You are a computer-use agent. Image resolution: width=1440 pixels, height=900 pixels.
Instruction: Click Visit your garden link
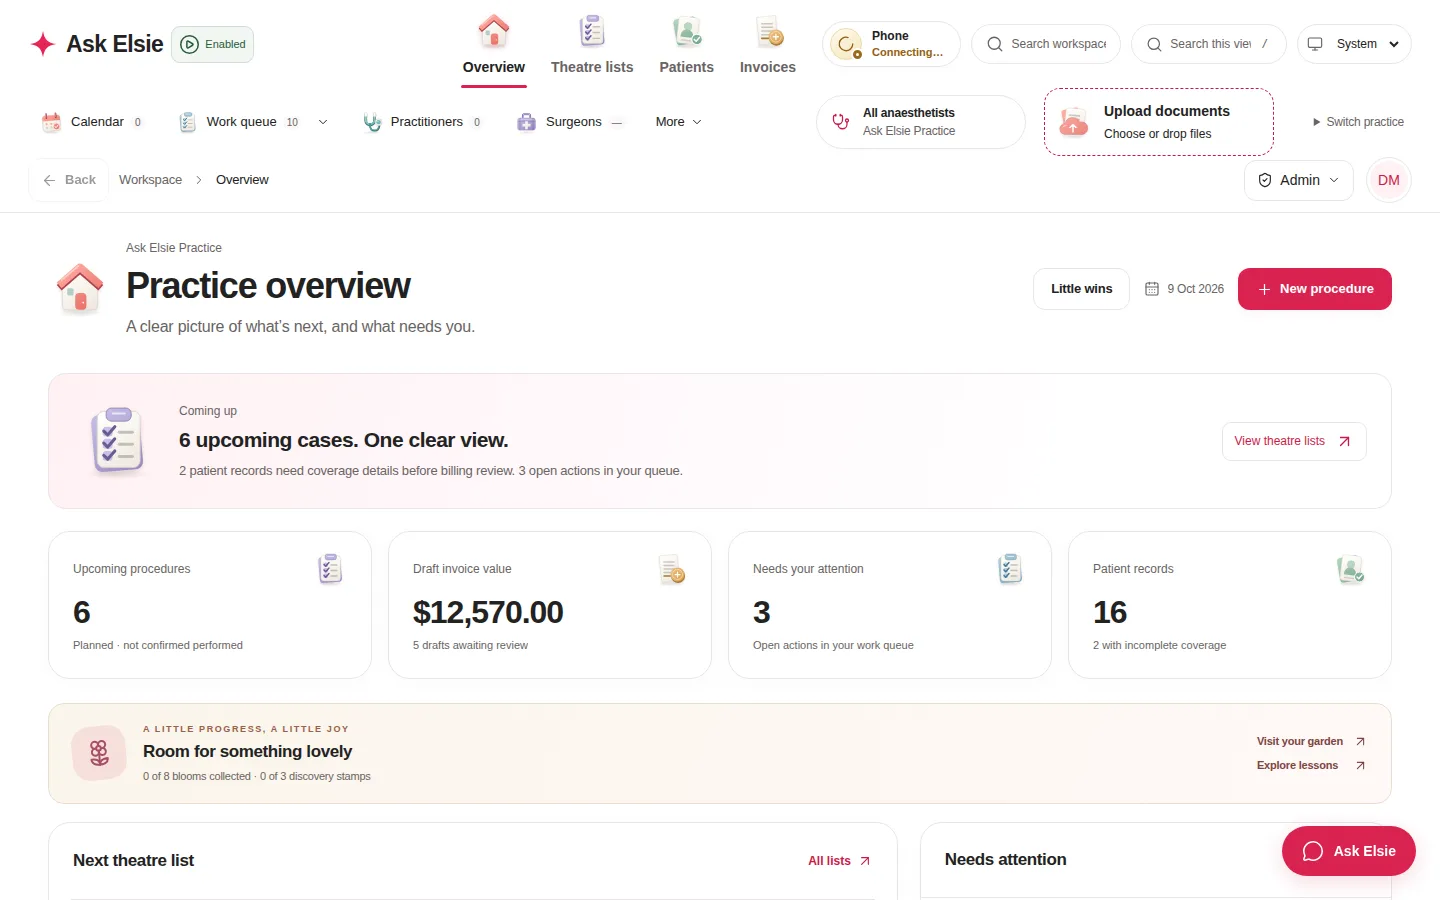tap(1311, 741)
